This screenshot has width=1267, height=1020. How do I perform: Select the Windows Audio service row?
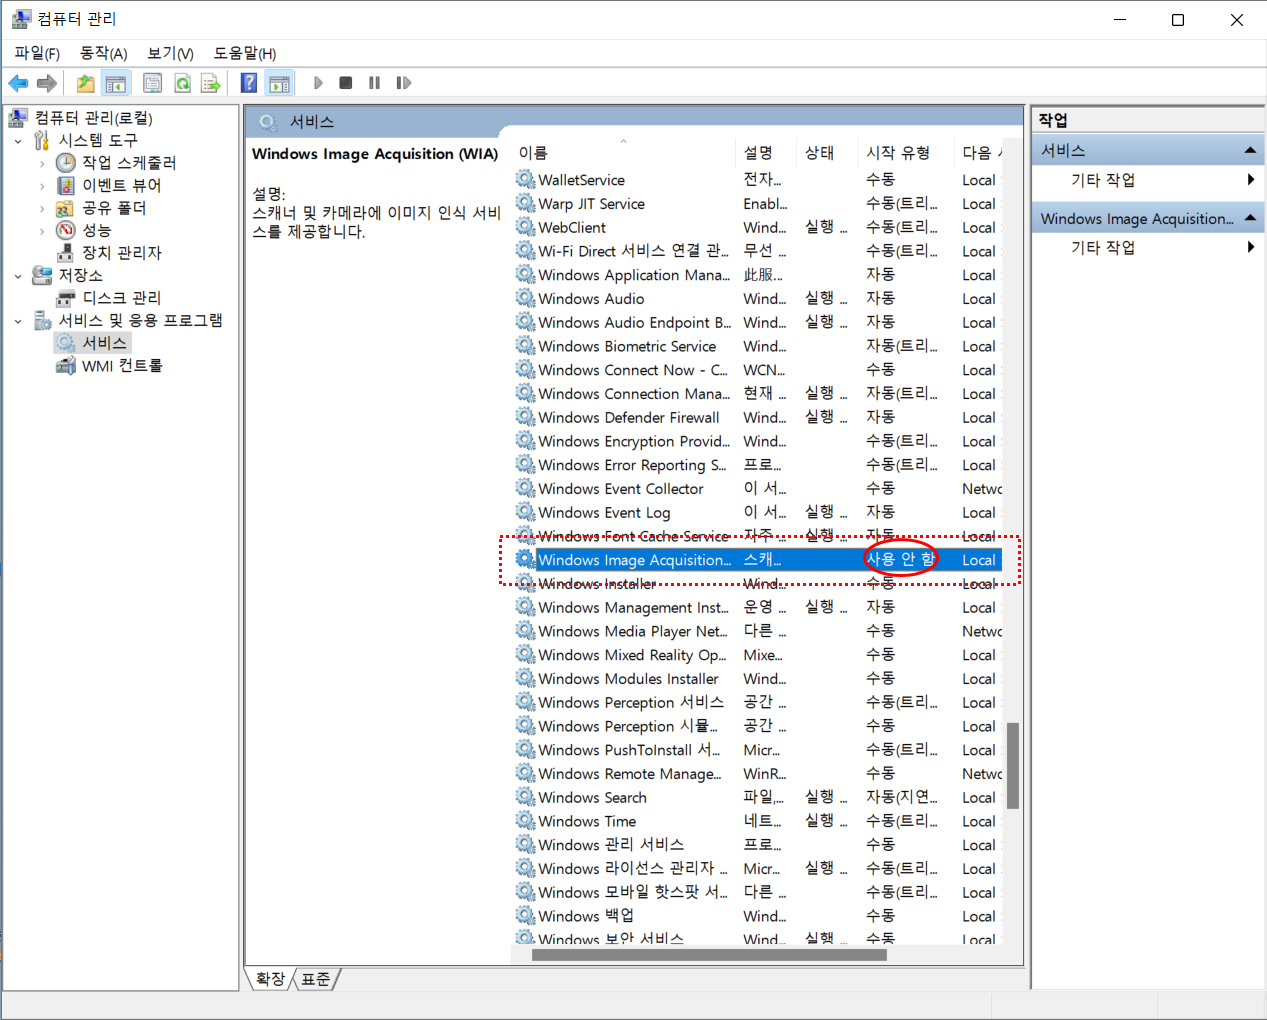click(x=758, y=299)
